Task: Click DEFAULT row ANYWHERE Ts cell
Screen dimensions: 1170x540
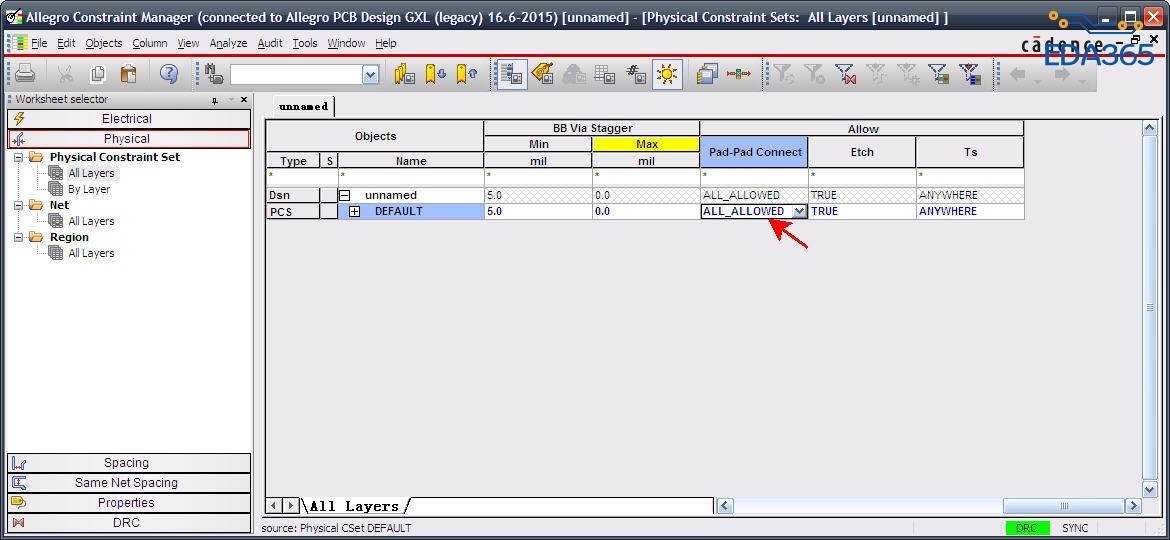Action: [x=970, y=212]
